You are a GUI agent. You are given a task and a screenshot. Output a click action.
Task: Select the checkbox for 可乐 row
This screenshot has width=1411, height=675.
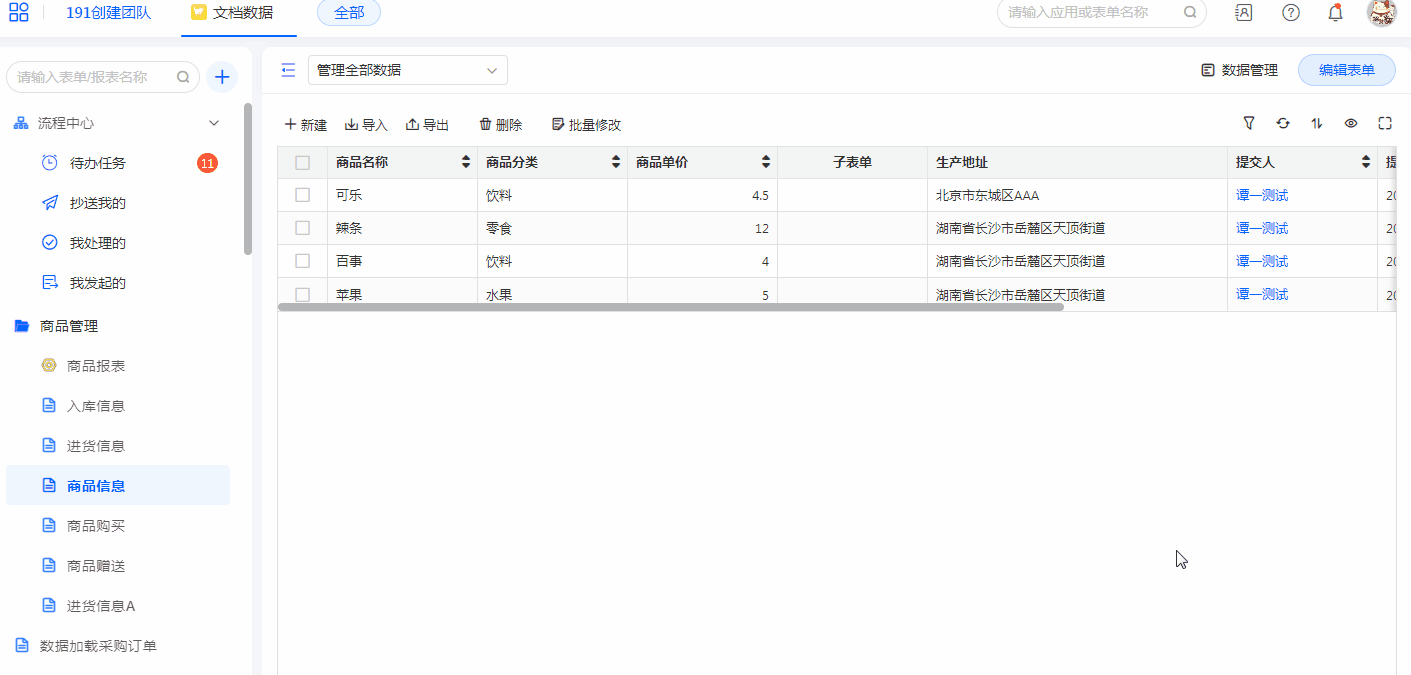pyautogui.click(x=303, y=195)
